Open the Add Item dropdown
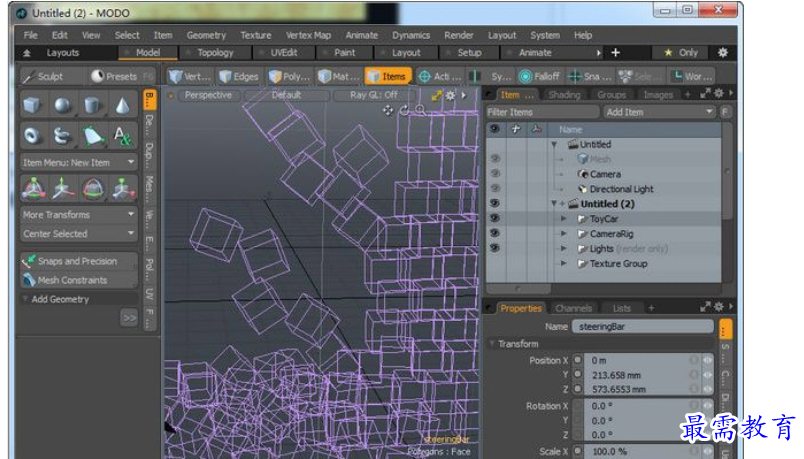This screenshot has height=459, width=804. pyautogui.click(x=658, y=112)
